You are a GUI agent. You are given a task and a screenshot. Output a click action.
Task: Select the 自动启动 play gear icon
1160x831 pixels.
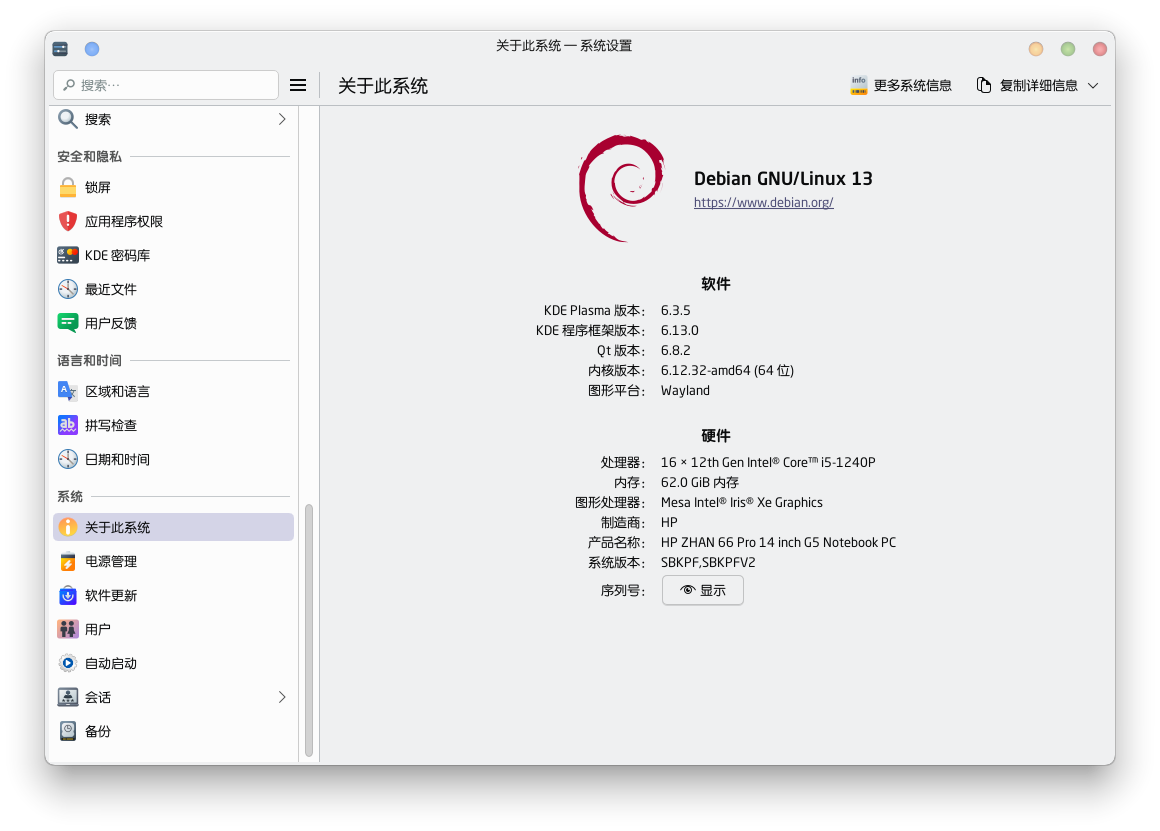pos(67,664)
